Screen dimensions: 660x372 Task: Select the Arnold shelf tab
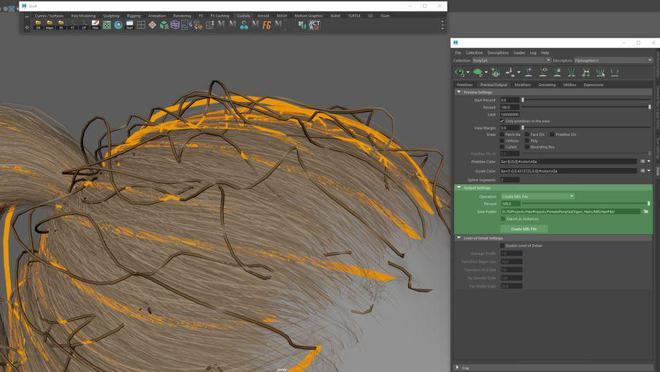(x=263, y=16)
